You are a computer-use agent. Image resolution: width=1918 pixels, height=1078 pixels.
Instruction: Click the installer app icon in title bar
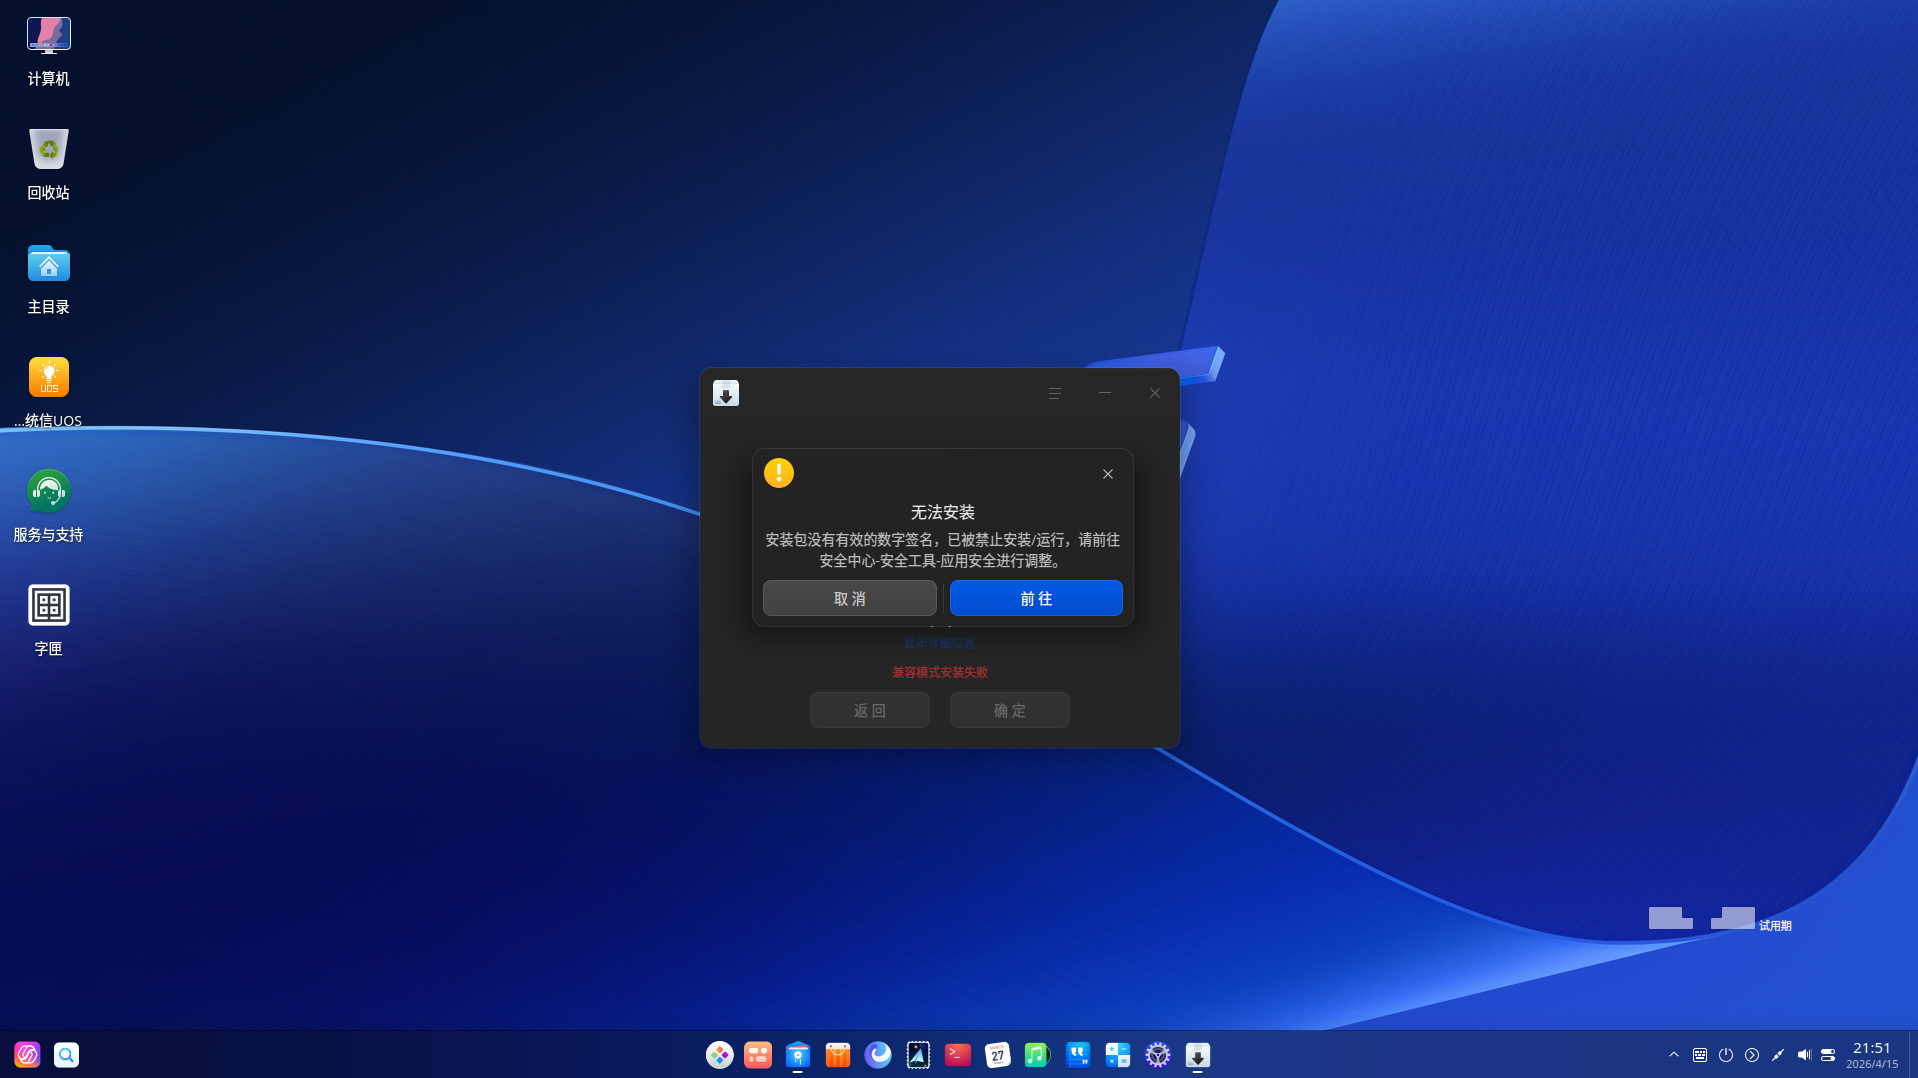point(726,393)
